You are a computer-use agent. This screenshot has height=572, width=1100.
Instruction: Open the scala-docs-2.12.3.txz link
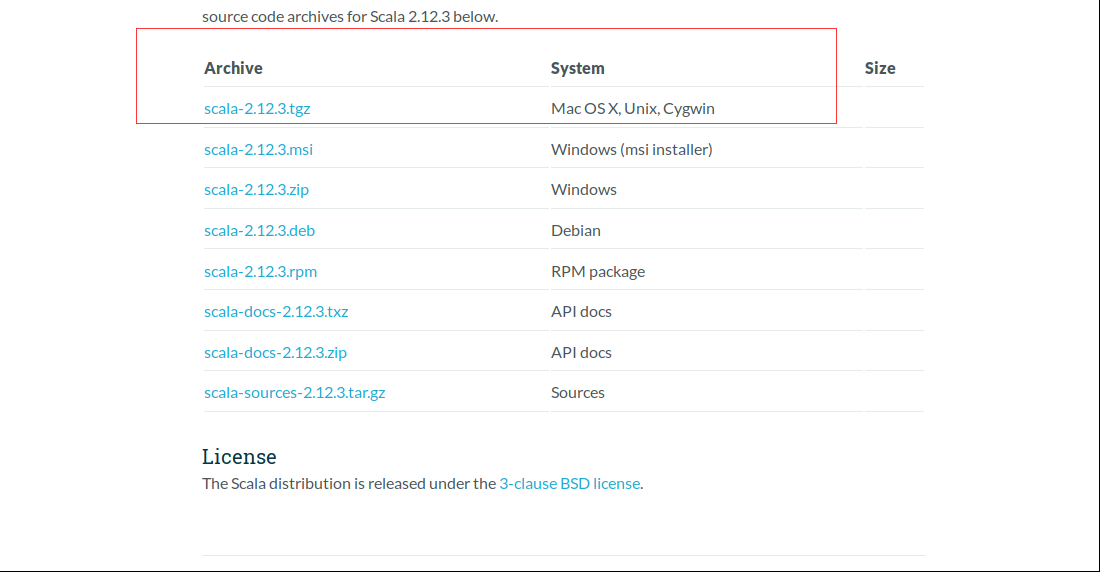[276, 311]
